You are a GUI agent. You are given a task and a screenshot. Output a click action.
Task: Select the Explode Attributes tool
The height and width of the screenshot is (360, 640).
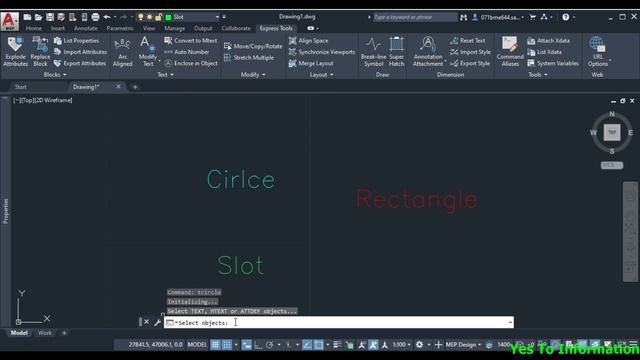coord(16,51)
